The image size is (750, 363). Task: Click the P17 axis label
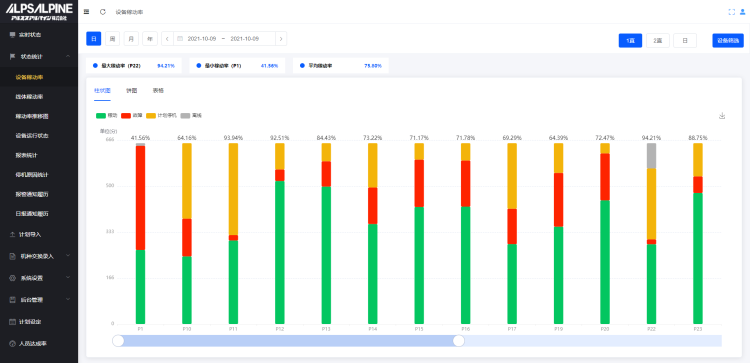(x=512, y=330)
